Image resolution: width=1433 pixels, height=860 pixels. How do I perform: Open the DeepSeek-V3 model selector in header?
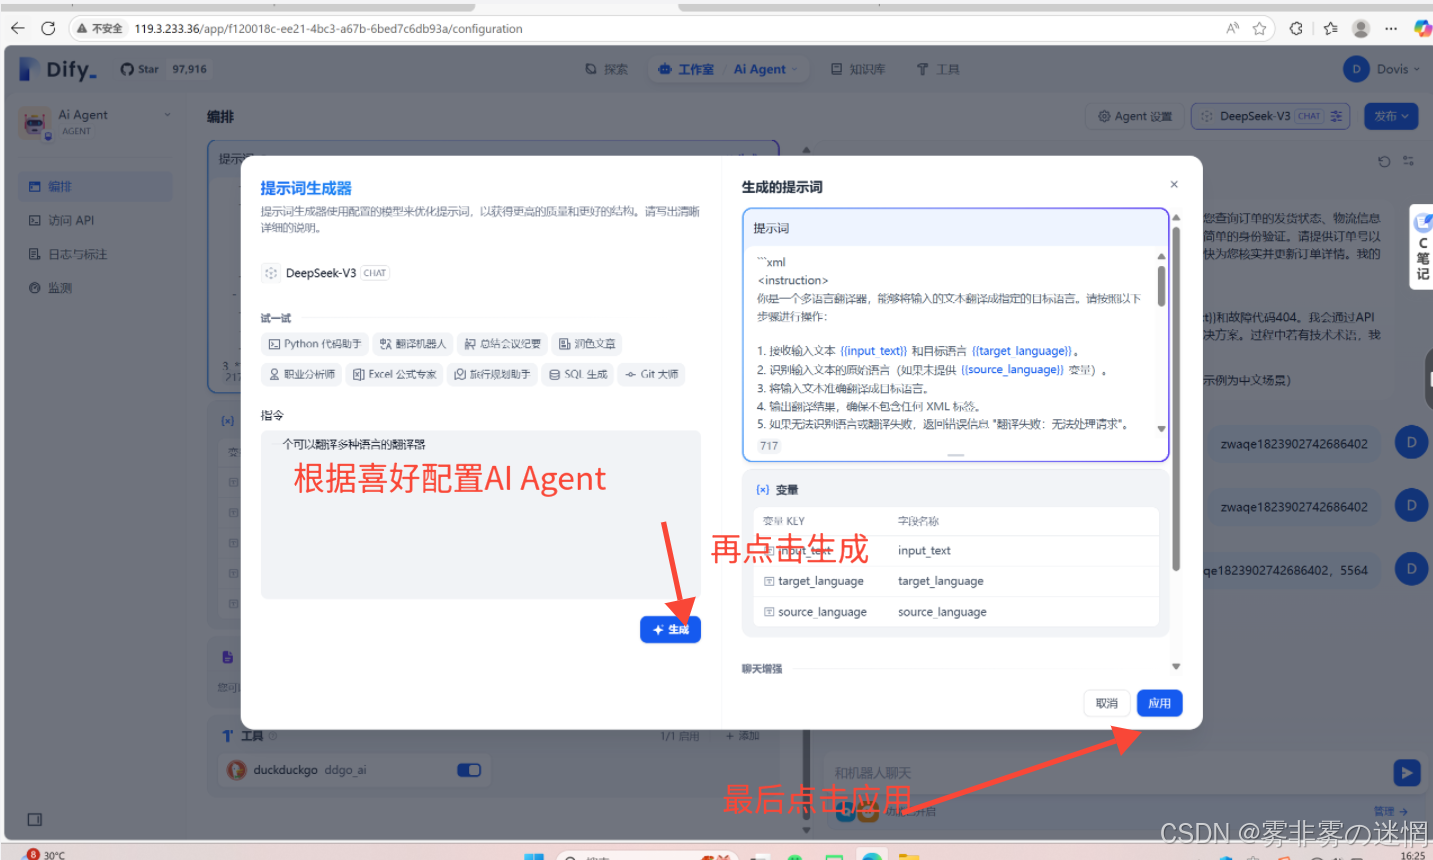tap(1271, 116)
